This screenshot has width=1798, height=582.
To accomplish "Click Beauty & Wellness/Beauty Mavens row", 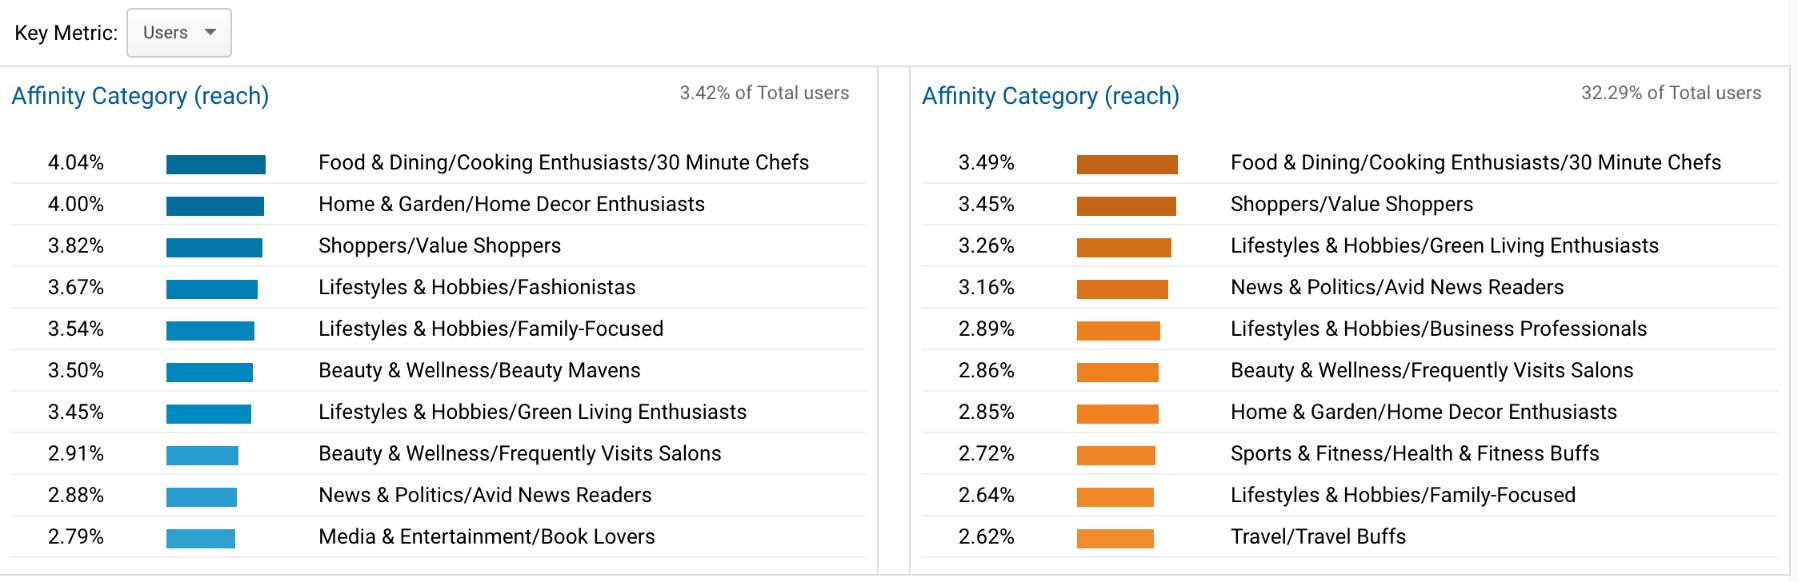I will 479,370.
